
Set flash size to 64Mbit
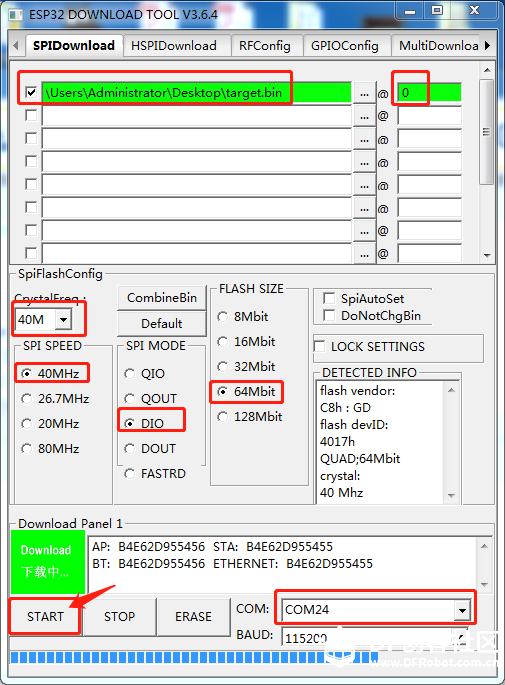(246, 391)
